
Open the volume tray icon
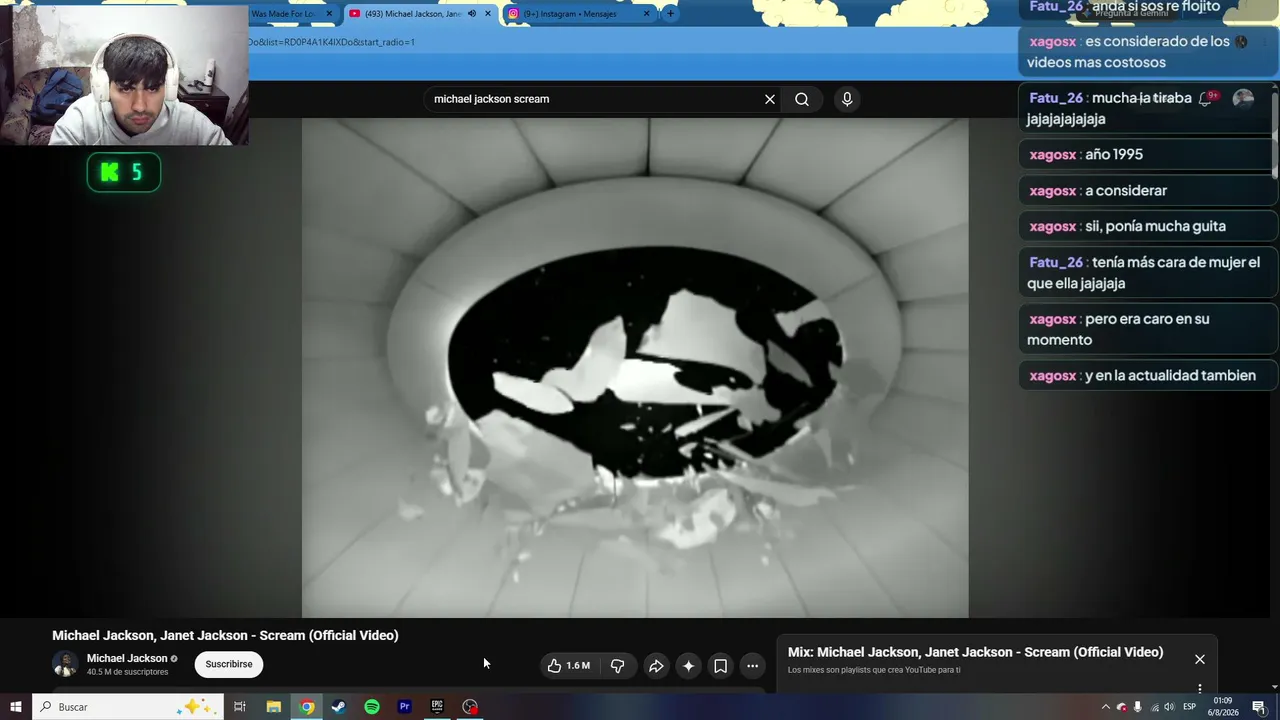pos(1169,707)
